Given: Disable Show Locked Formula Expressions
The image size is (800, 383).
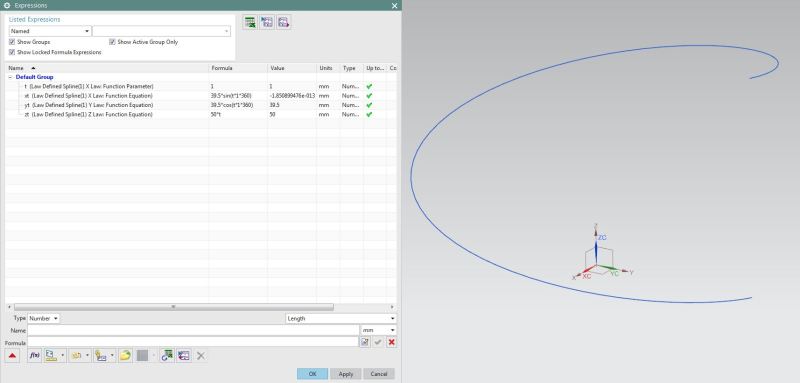Looking at the screenshot, I should pyautogui.click(x=12, y=53).
